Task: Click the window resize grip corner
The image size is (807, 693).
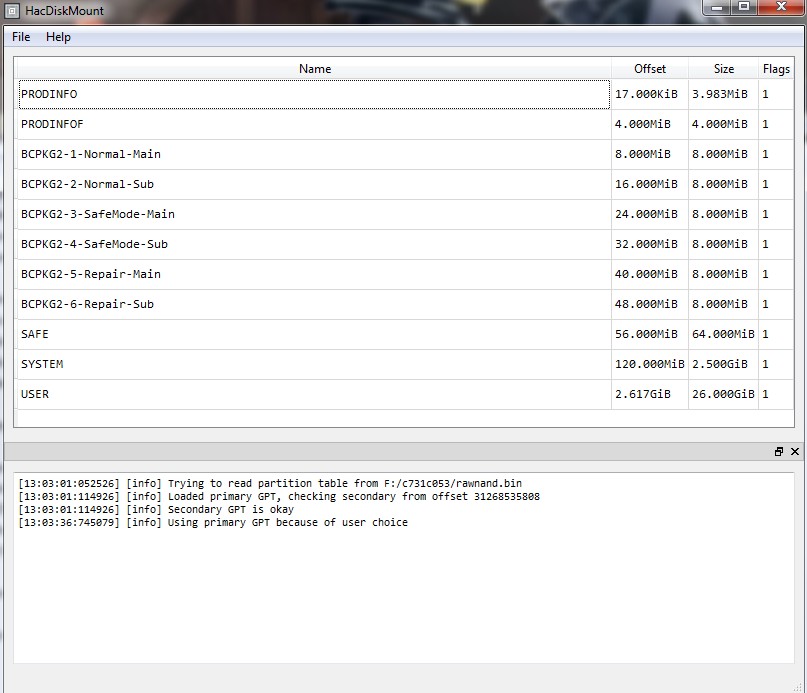Action: pos(798,687)
